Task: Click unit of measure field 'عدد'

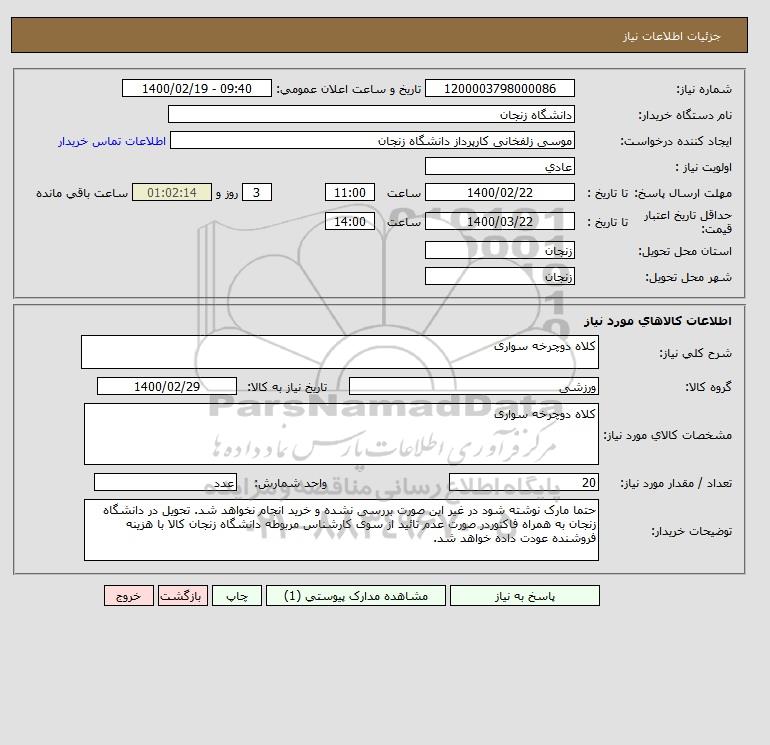Action: (165, 482)
